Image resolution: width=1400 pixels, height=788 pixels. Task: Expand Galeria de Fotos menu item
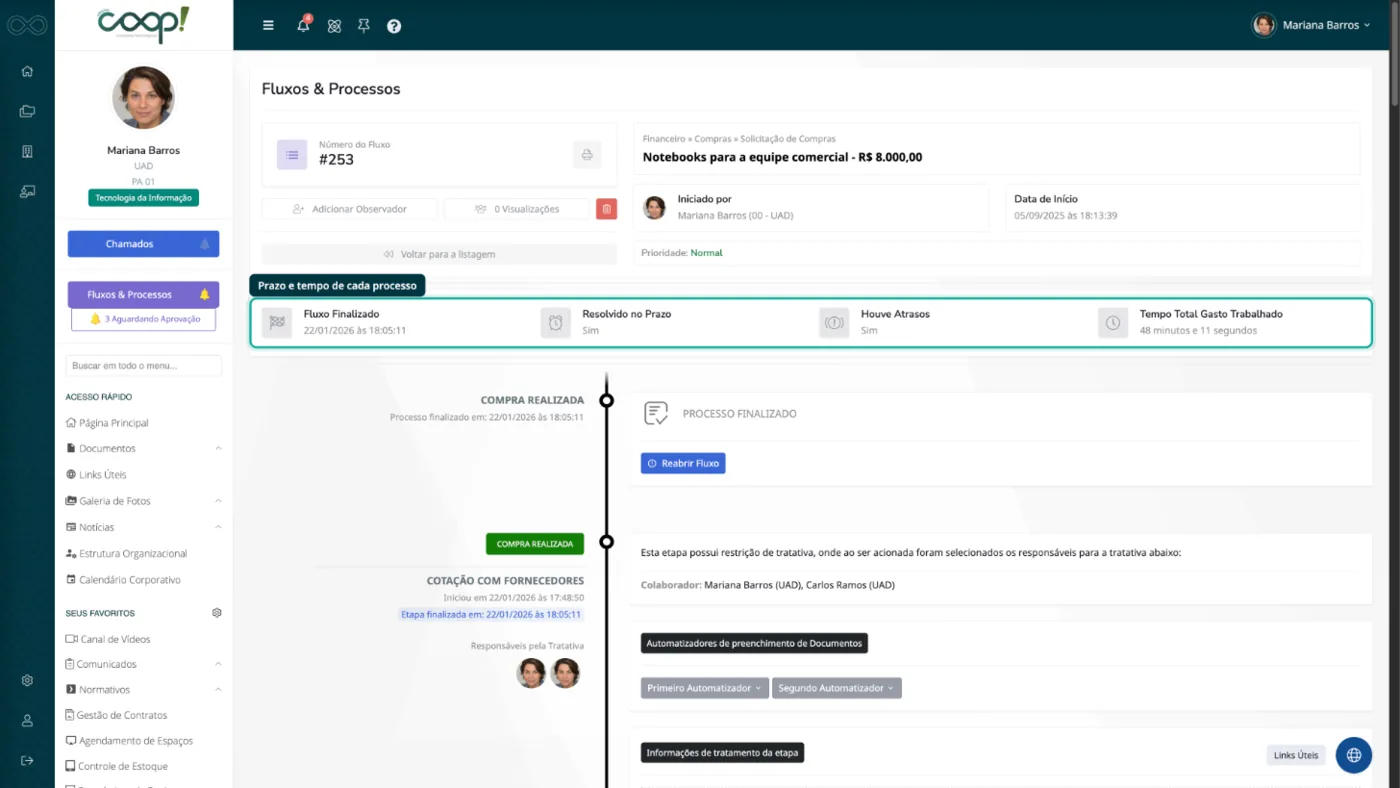point(144,501)
